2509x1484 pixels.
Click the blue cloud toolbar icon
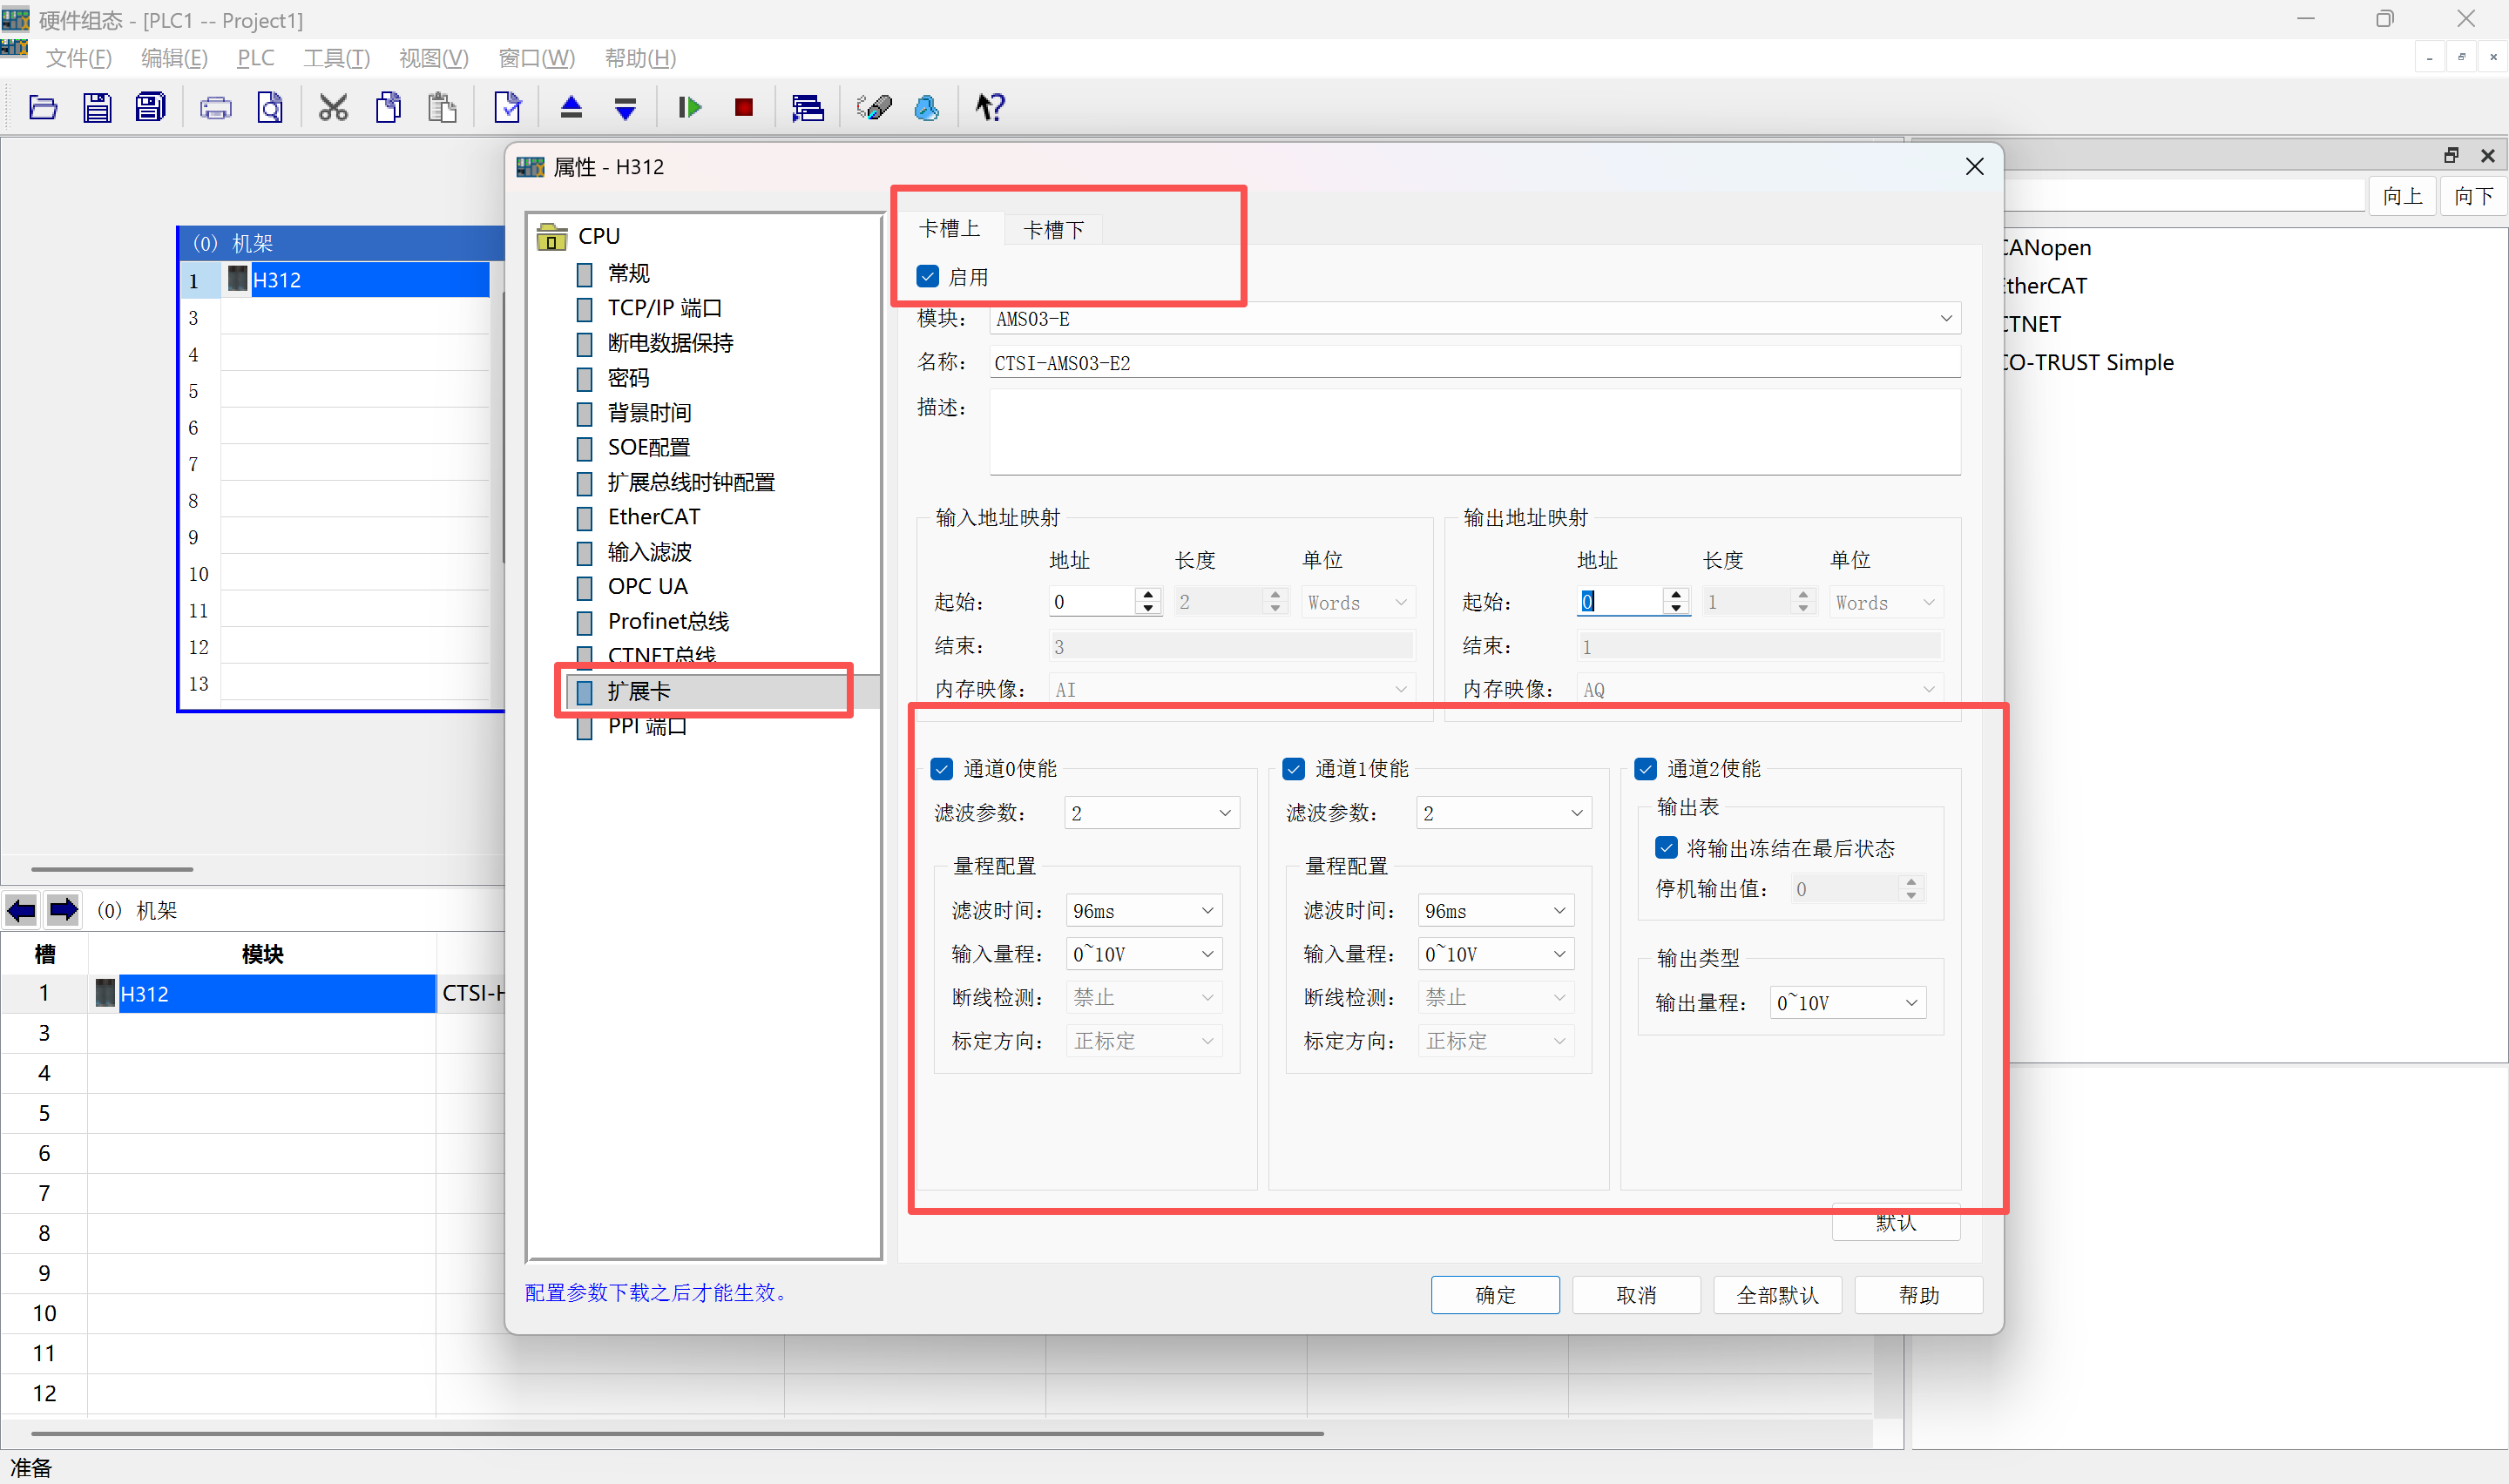927,107
